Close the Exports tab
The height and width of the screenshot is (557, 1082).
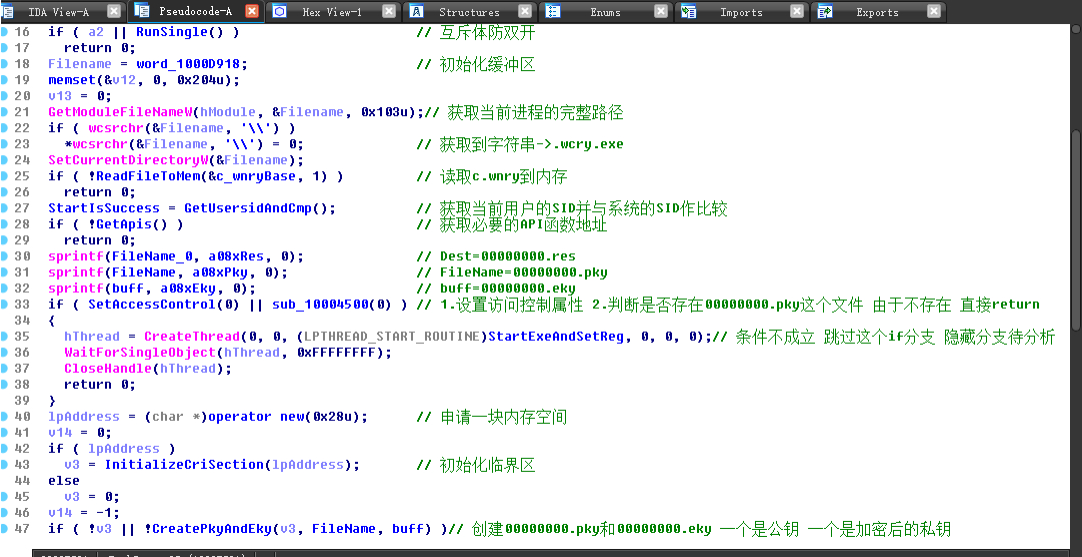[x=934, y=11]
